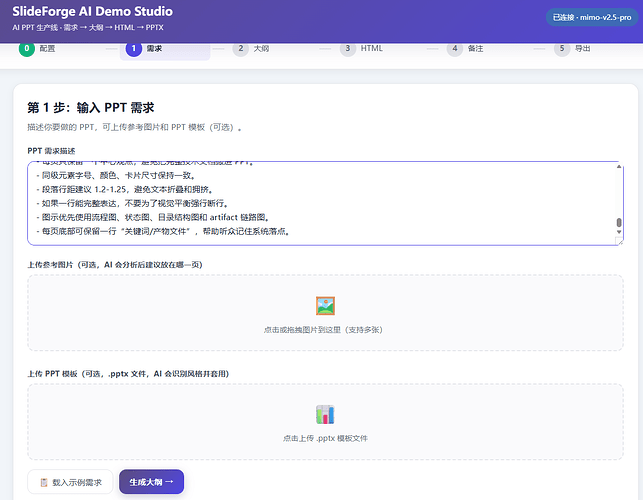Click the line about 每页底部可保留一行
The height and width of the screenshot is (500, 643).
164,231
